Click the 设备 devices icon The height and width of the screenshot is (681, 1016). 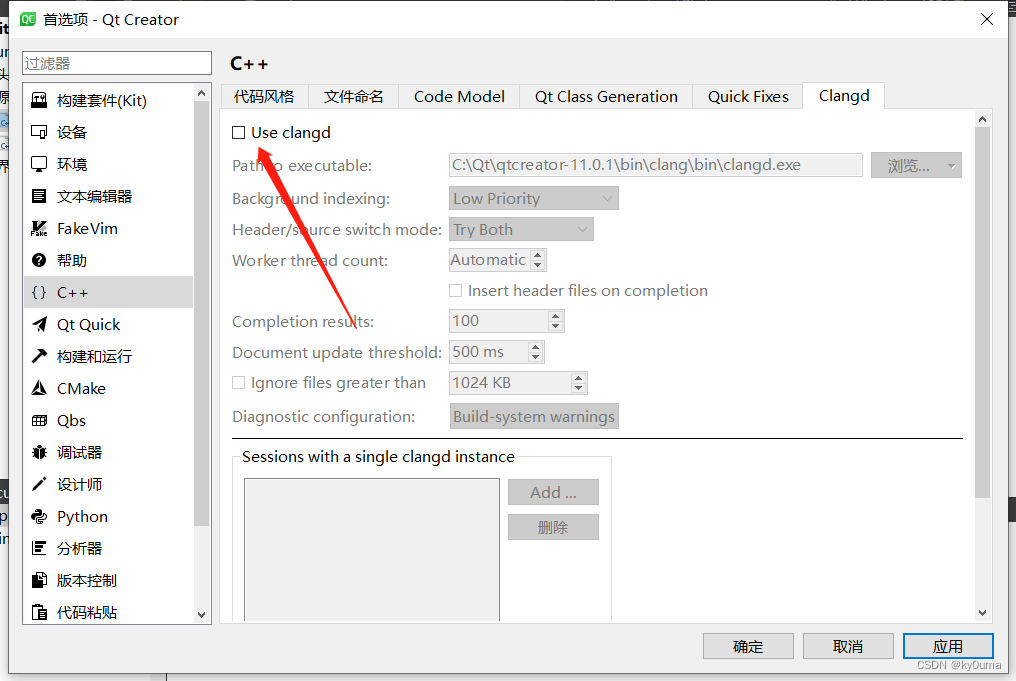click(x=40, y=132)
